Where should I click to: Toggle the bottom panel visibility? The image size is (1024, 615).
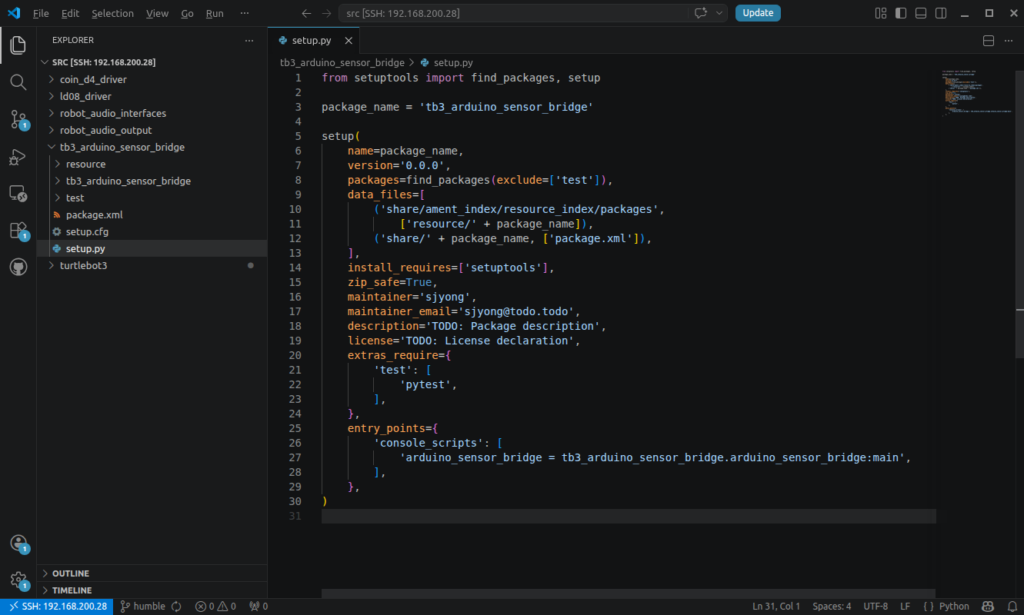pos(921,13)
